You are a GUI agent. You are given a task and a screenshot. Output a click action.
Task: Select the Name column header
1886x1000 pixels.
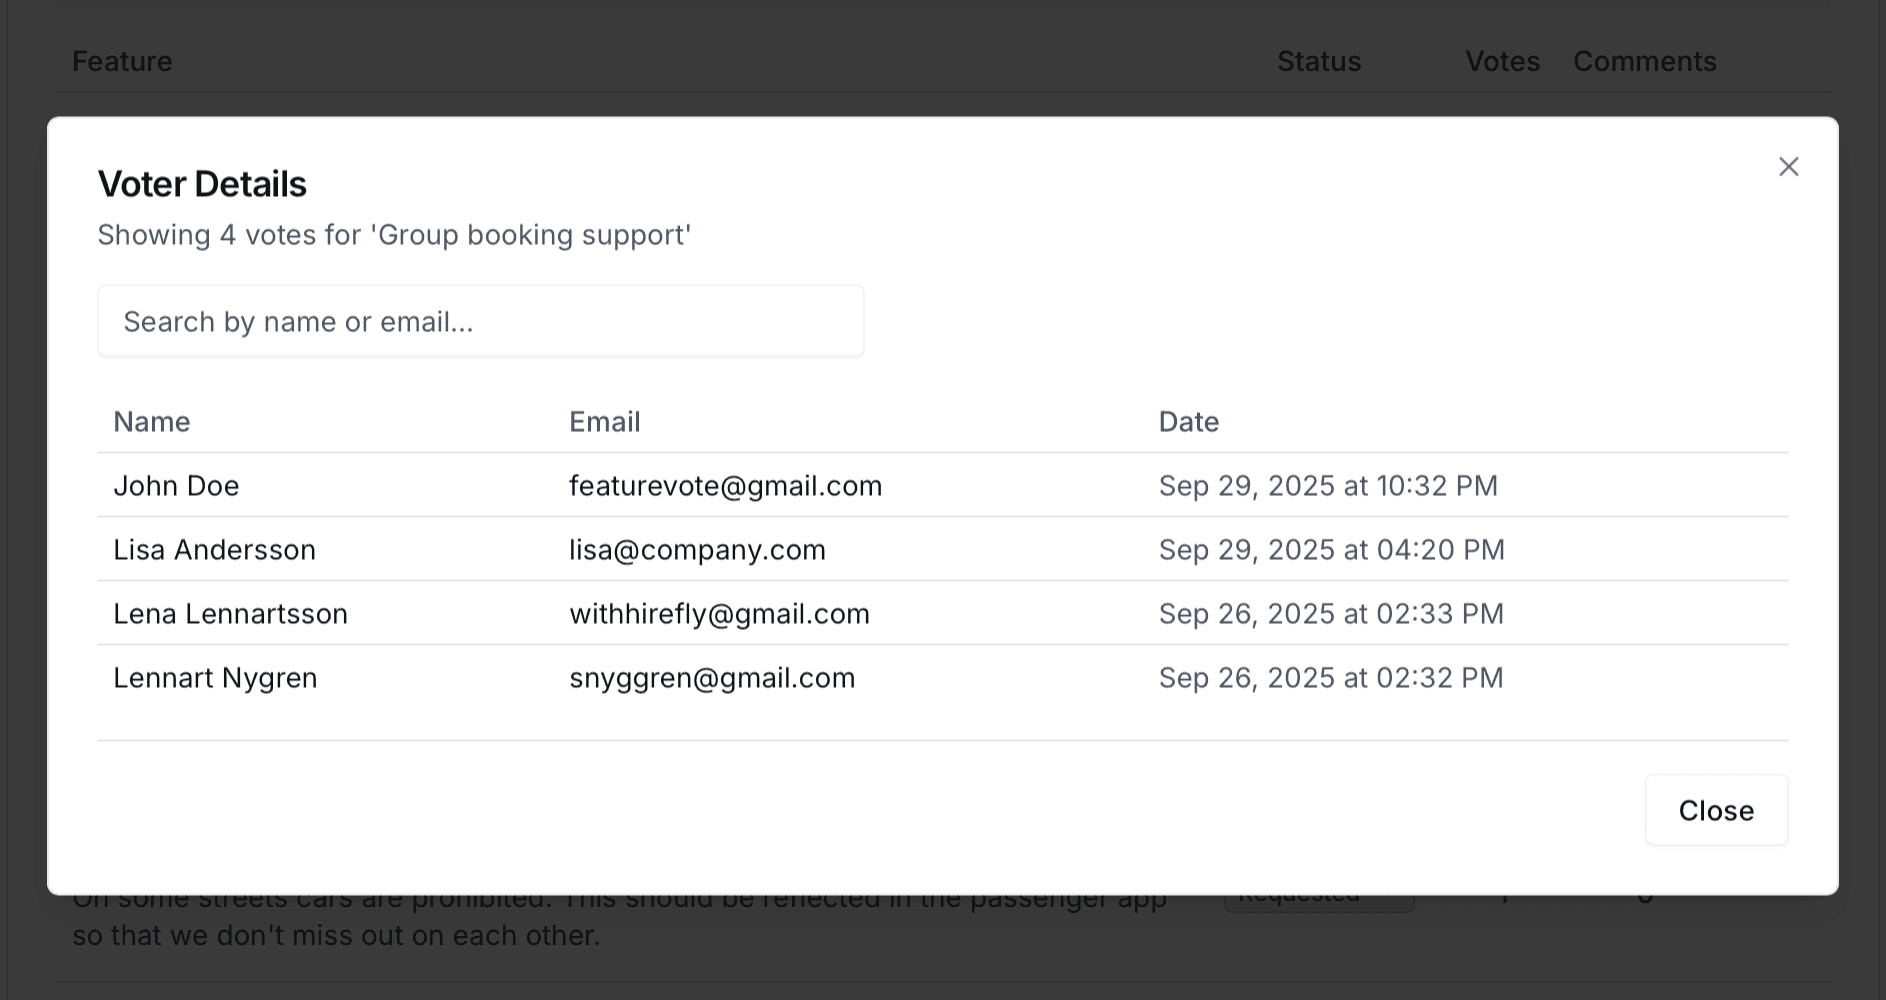pyautogui.click(x=152, y=422)
